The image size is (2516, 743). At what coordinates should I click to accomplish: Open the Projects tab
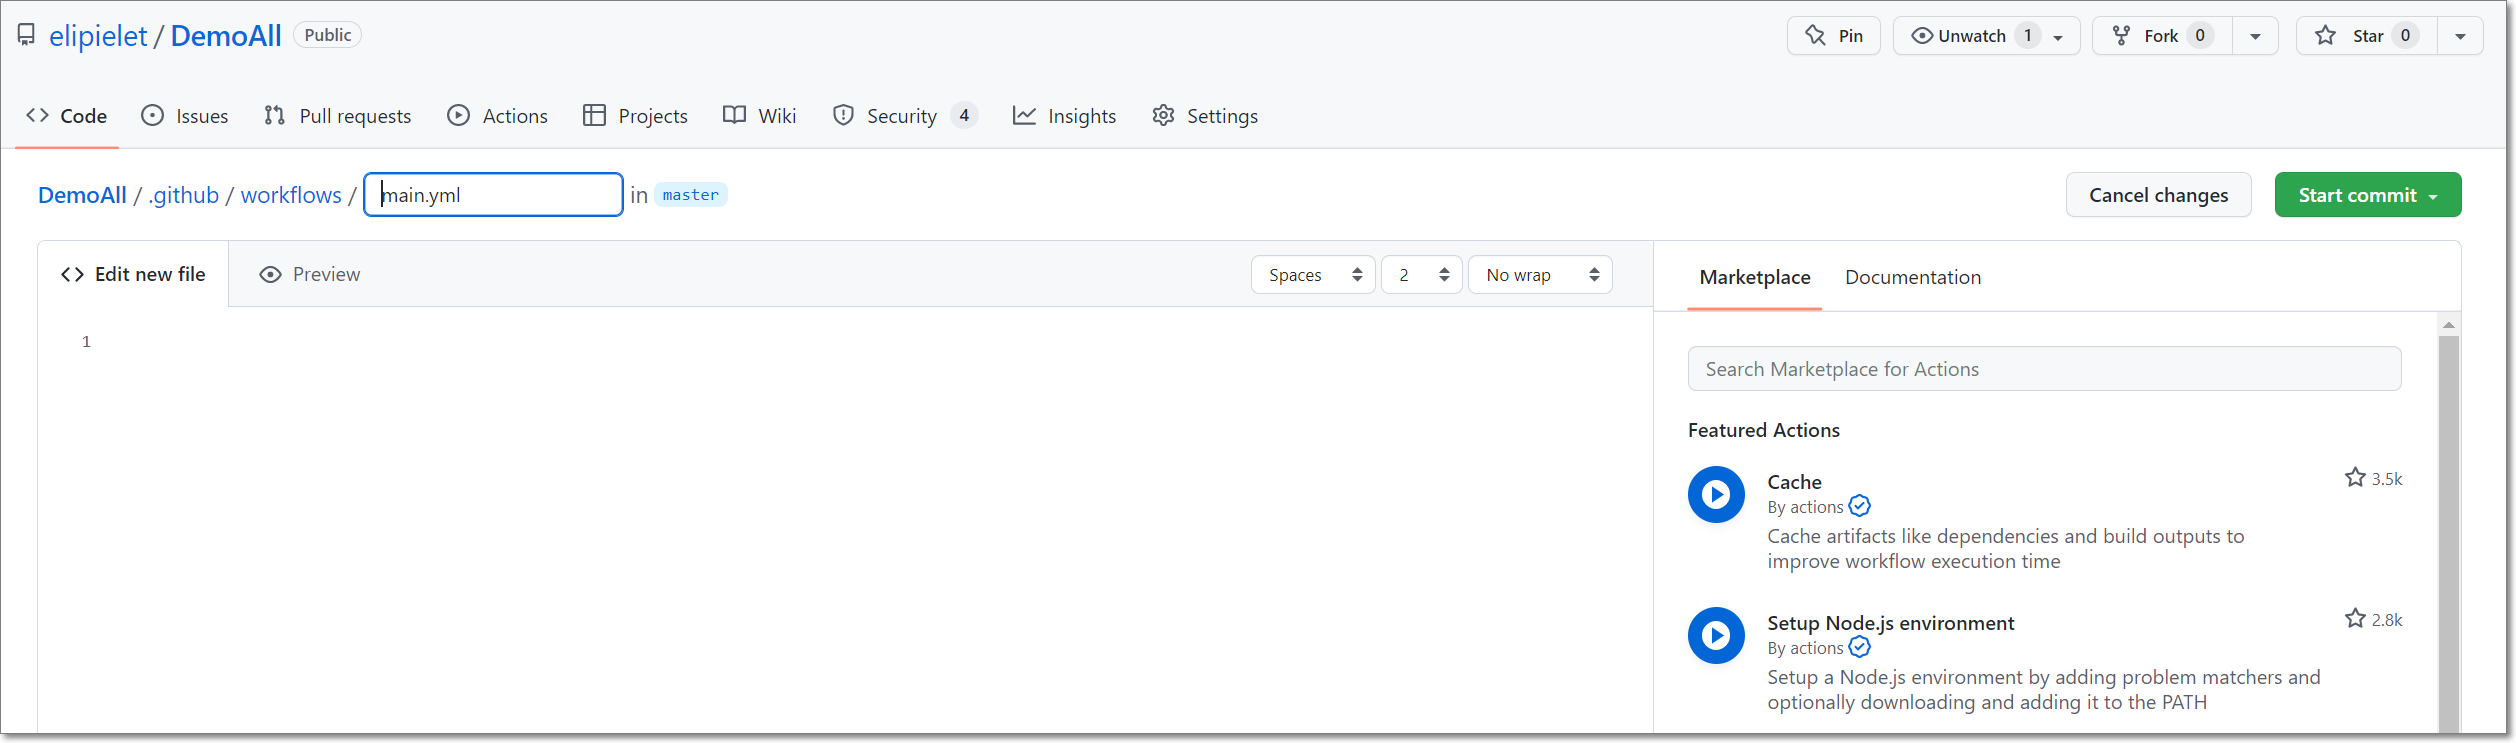click(635, 116)
